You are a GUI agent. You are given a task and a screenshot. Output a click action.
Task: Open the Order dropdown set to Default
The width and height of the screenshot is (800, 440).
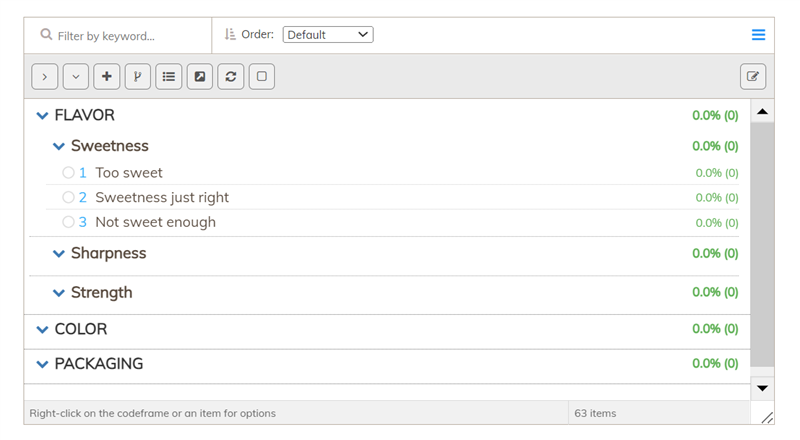328,35
